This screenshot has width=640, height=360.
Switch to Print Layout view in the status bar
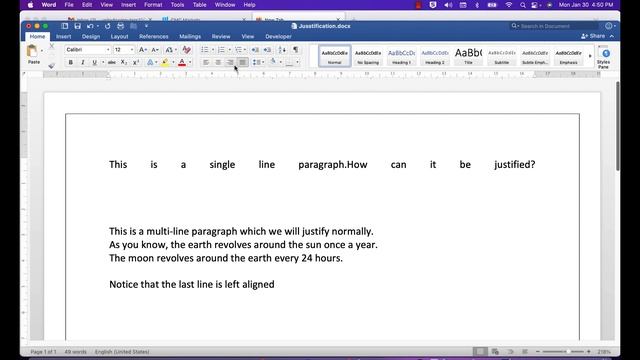480,351
